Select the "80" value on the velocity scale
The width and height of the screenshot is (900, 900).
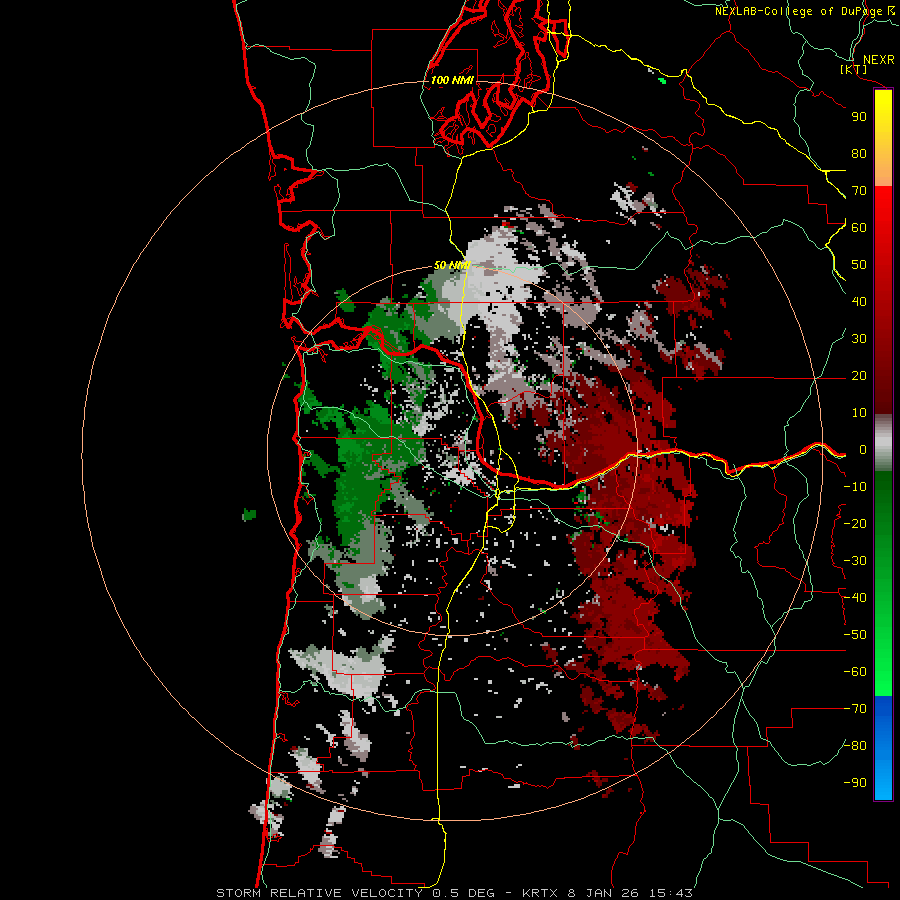coord(859,153)
